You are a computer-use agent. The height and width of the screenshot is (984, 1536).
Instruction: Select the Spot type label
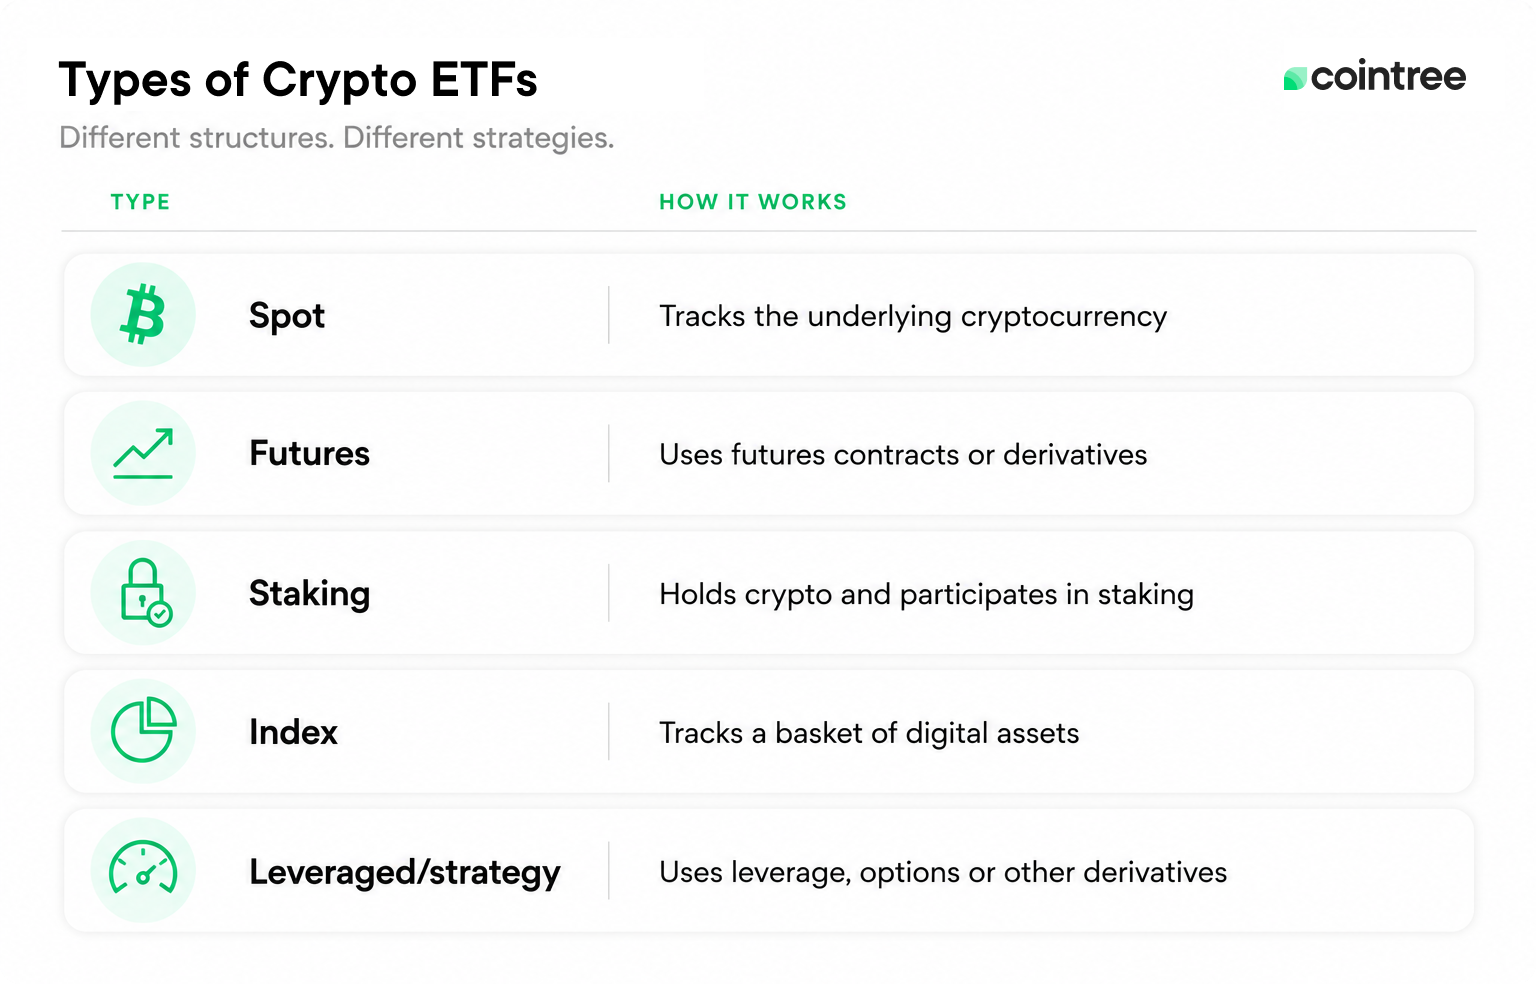coord(287,317)
